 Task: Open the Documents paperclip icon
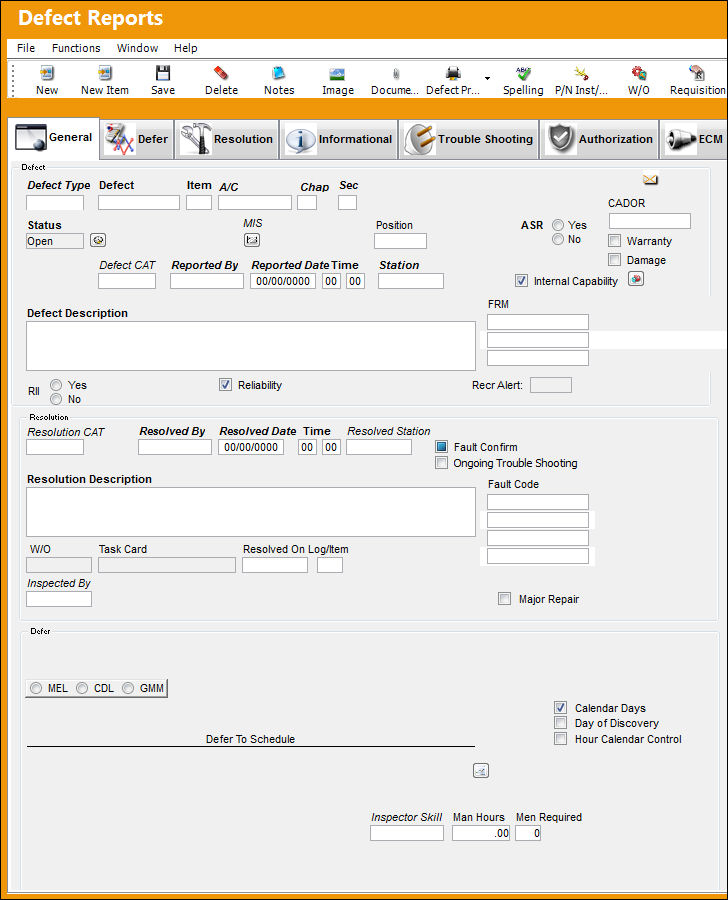pyautogui.click(x=396, y=73)
